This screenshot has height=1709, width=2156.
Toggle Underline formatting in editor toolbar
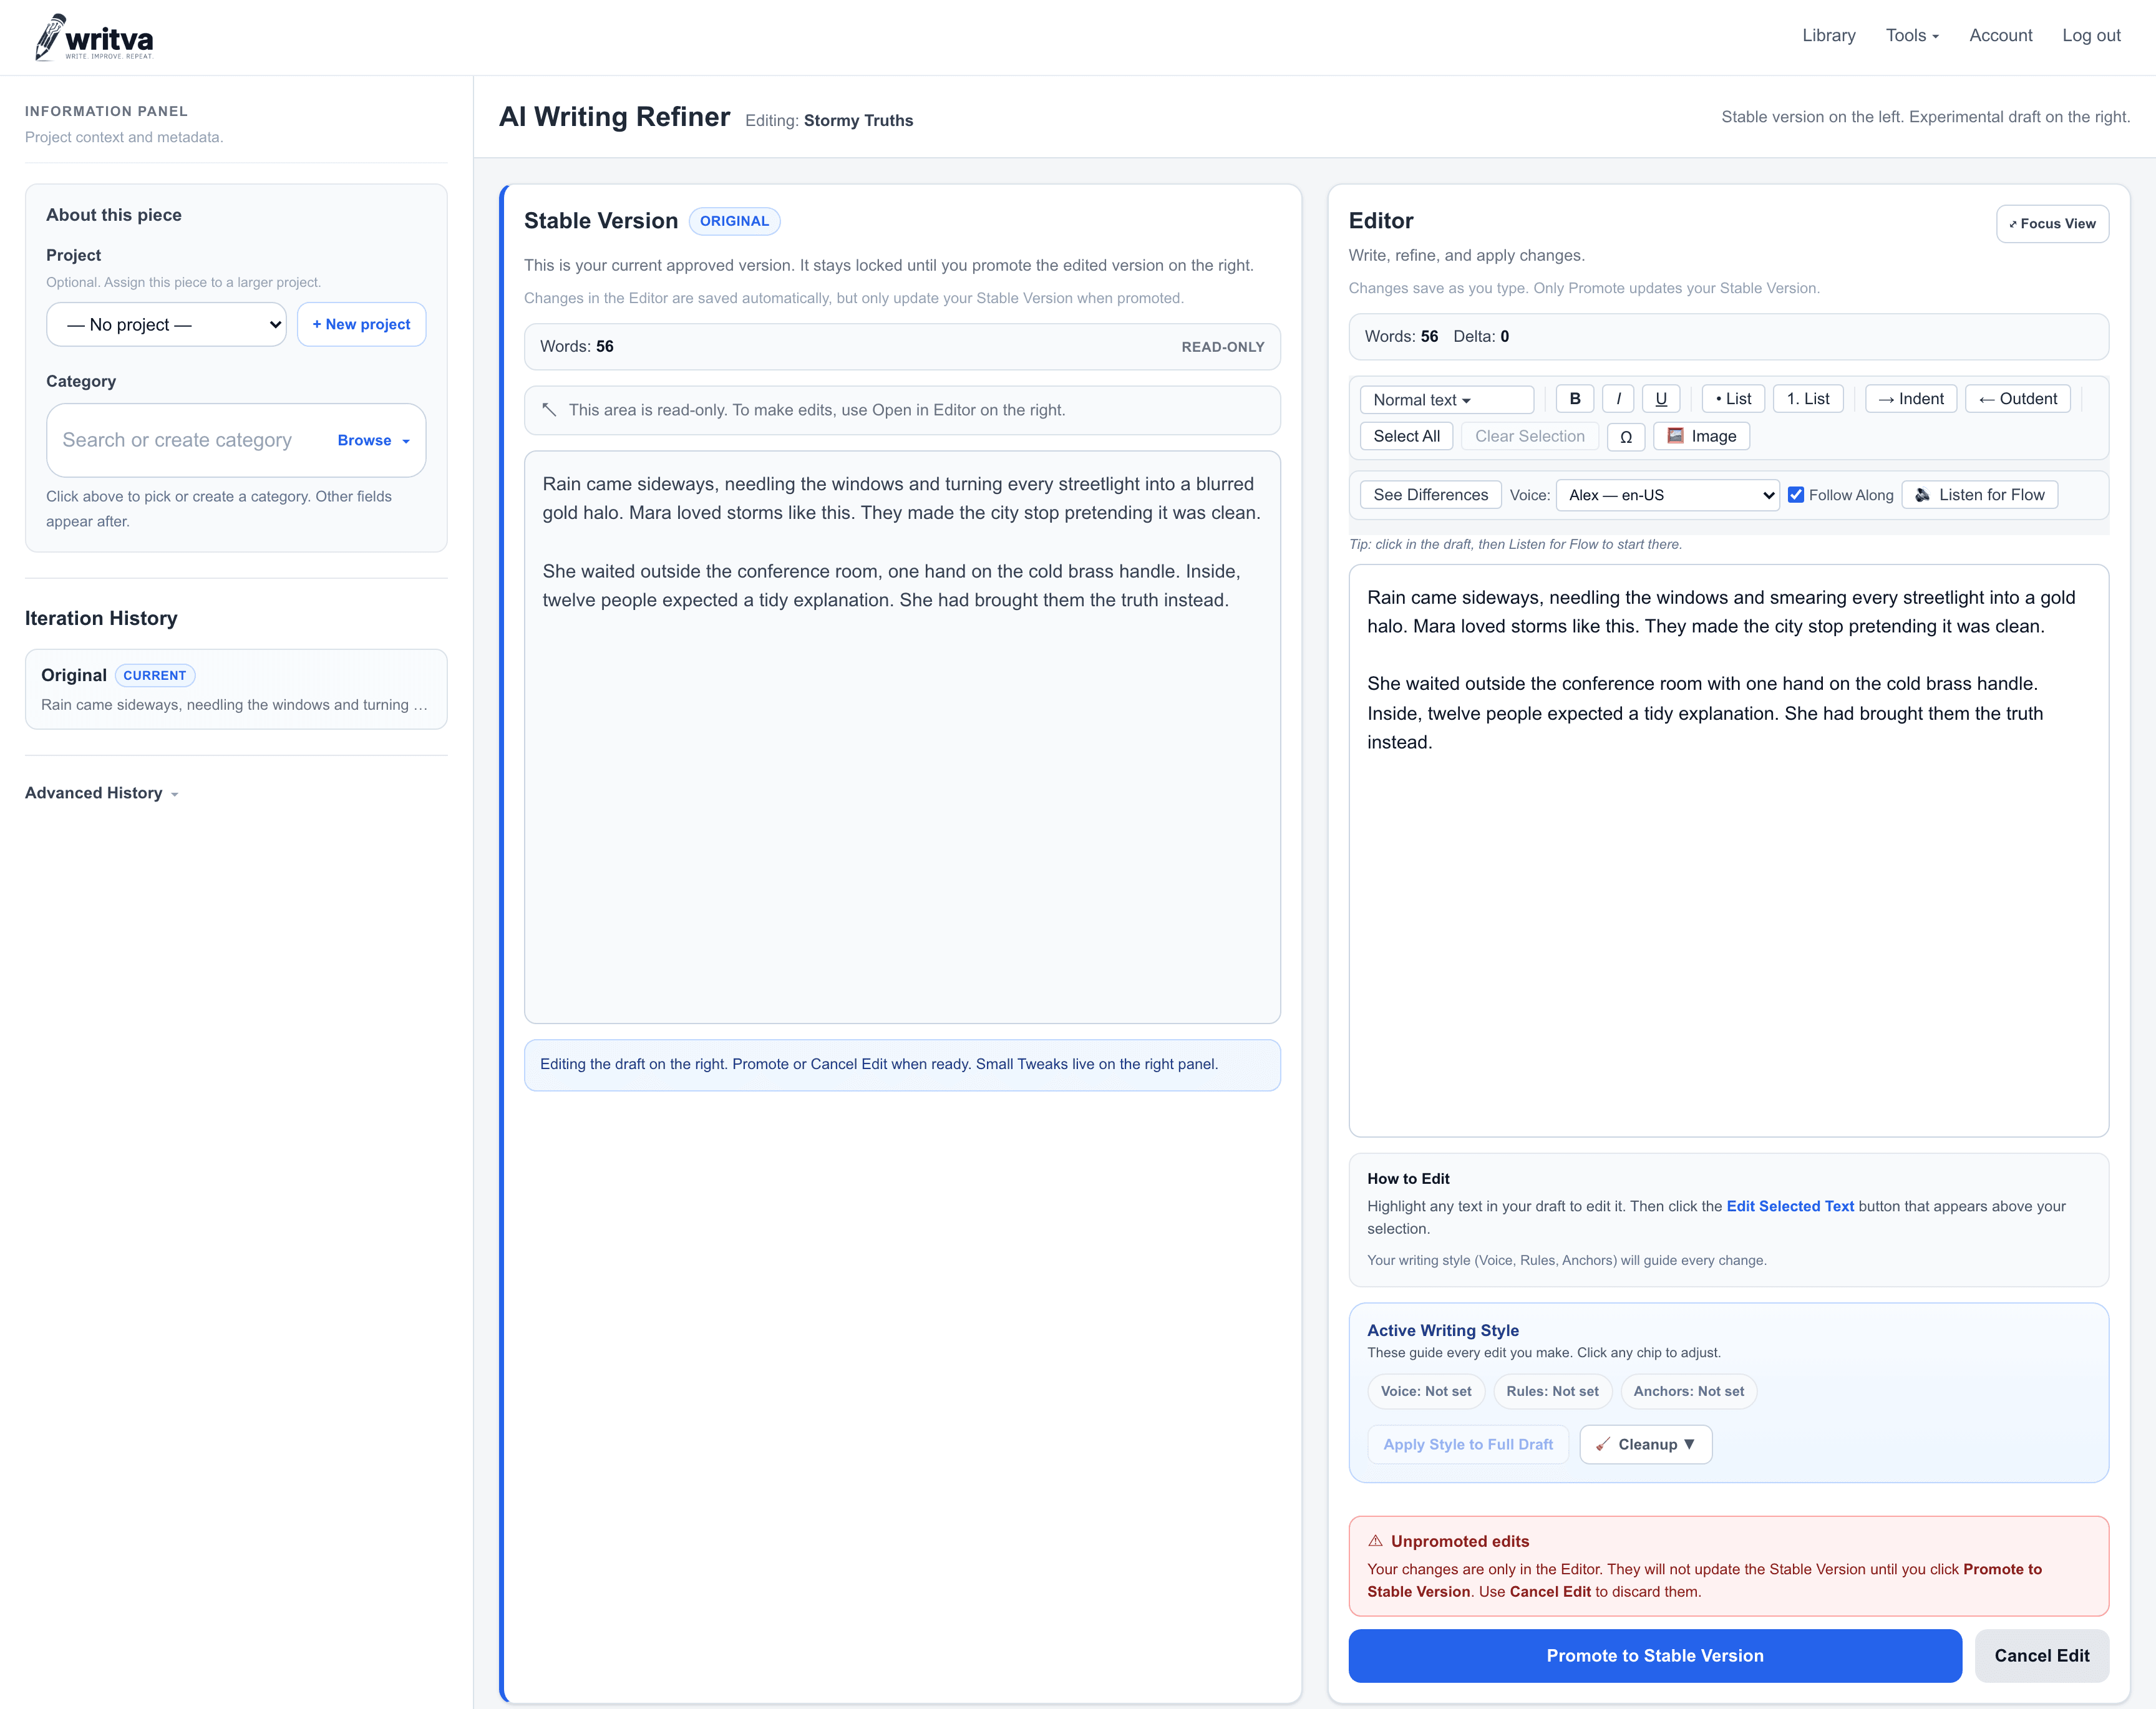click(x=1661, y=399)
